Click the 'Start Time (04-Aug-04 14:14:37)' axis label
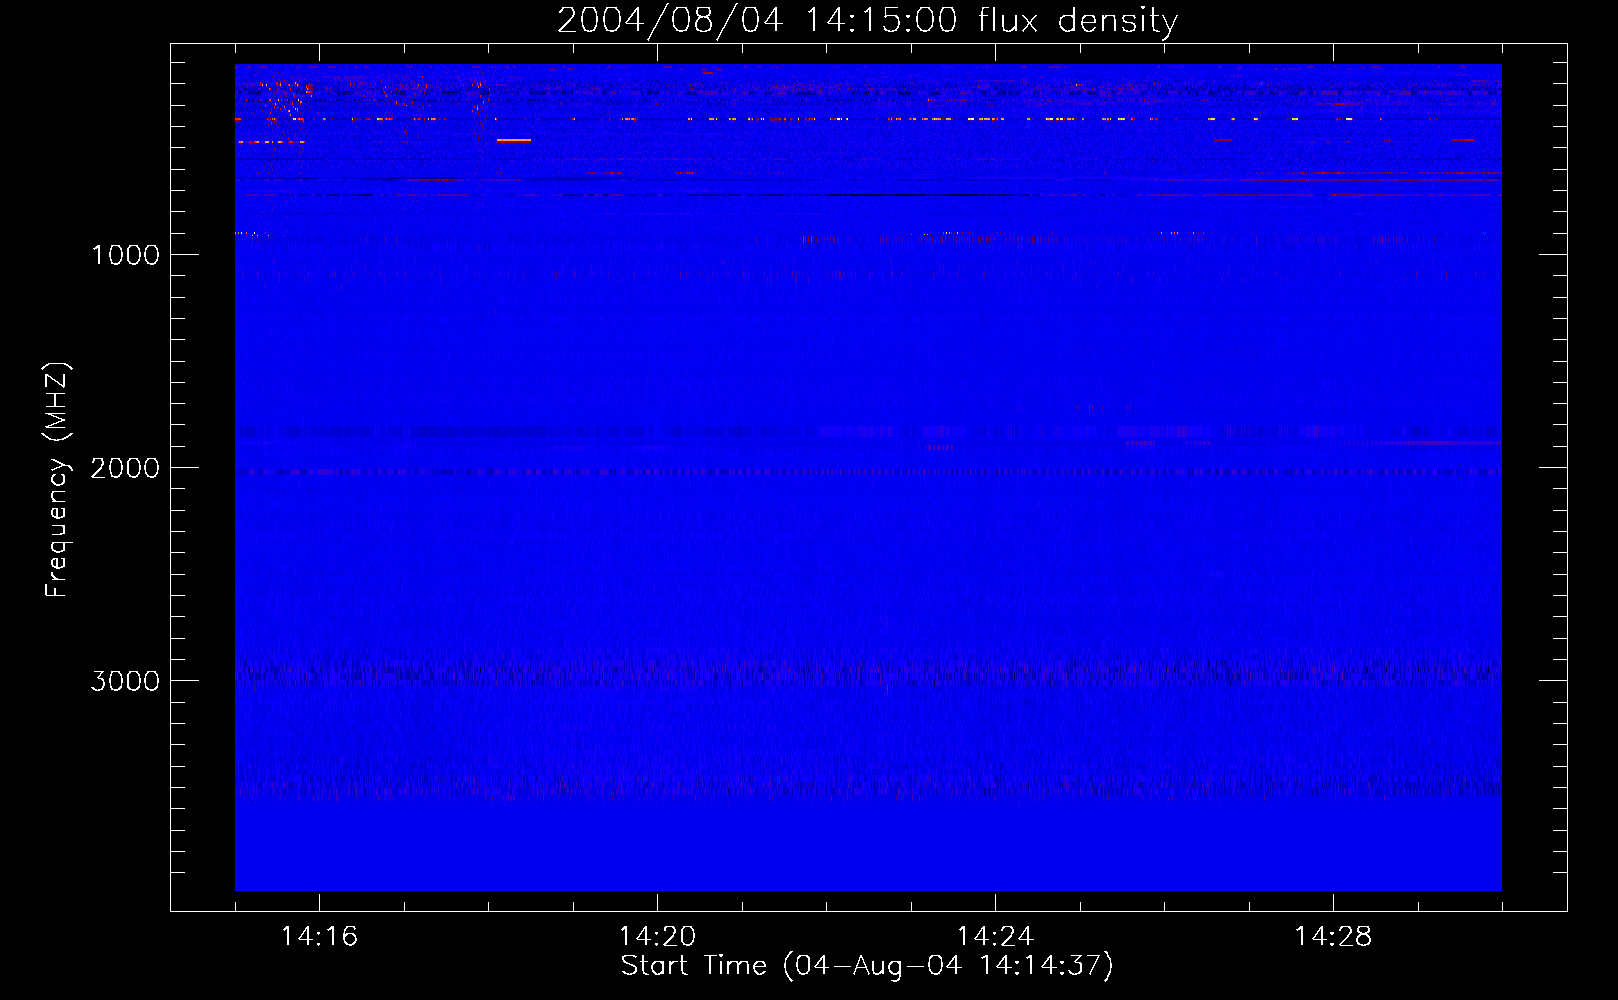Viewport: 1618px width, 1000px height. [867, 966]
